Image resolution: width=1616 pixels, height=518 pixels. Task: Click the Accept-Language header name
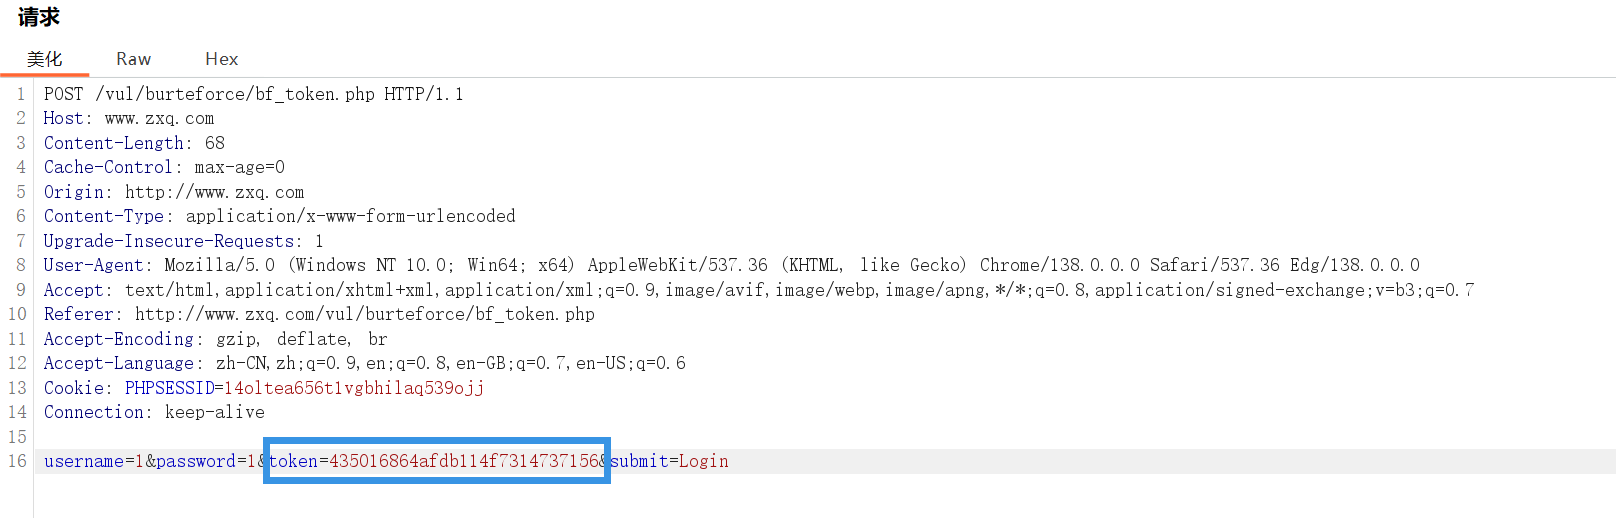[x=119, y=363]
